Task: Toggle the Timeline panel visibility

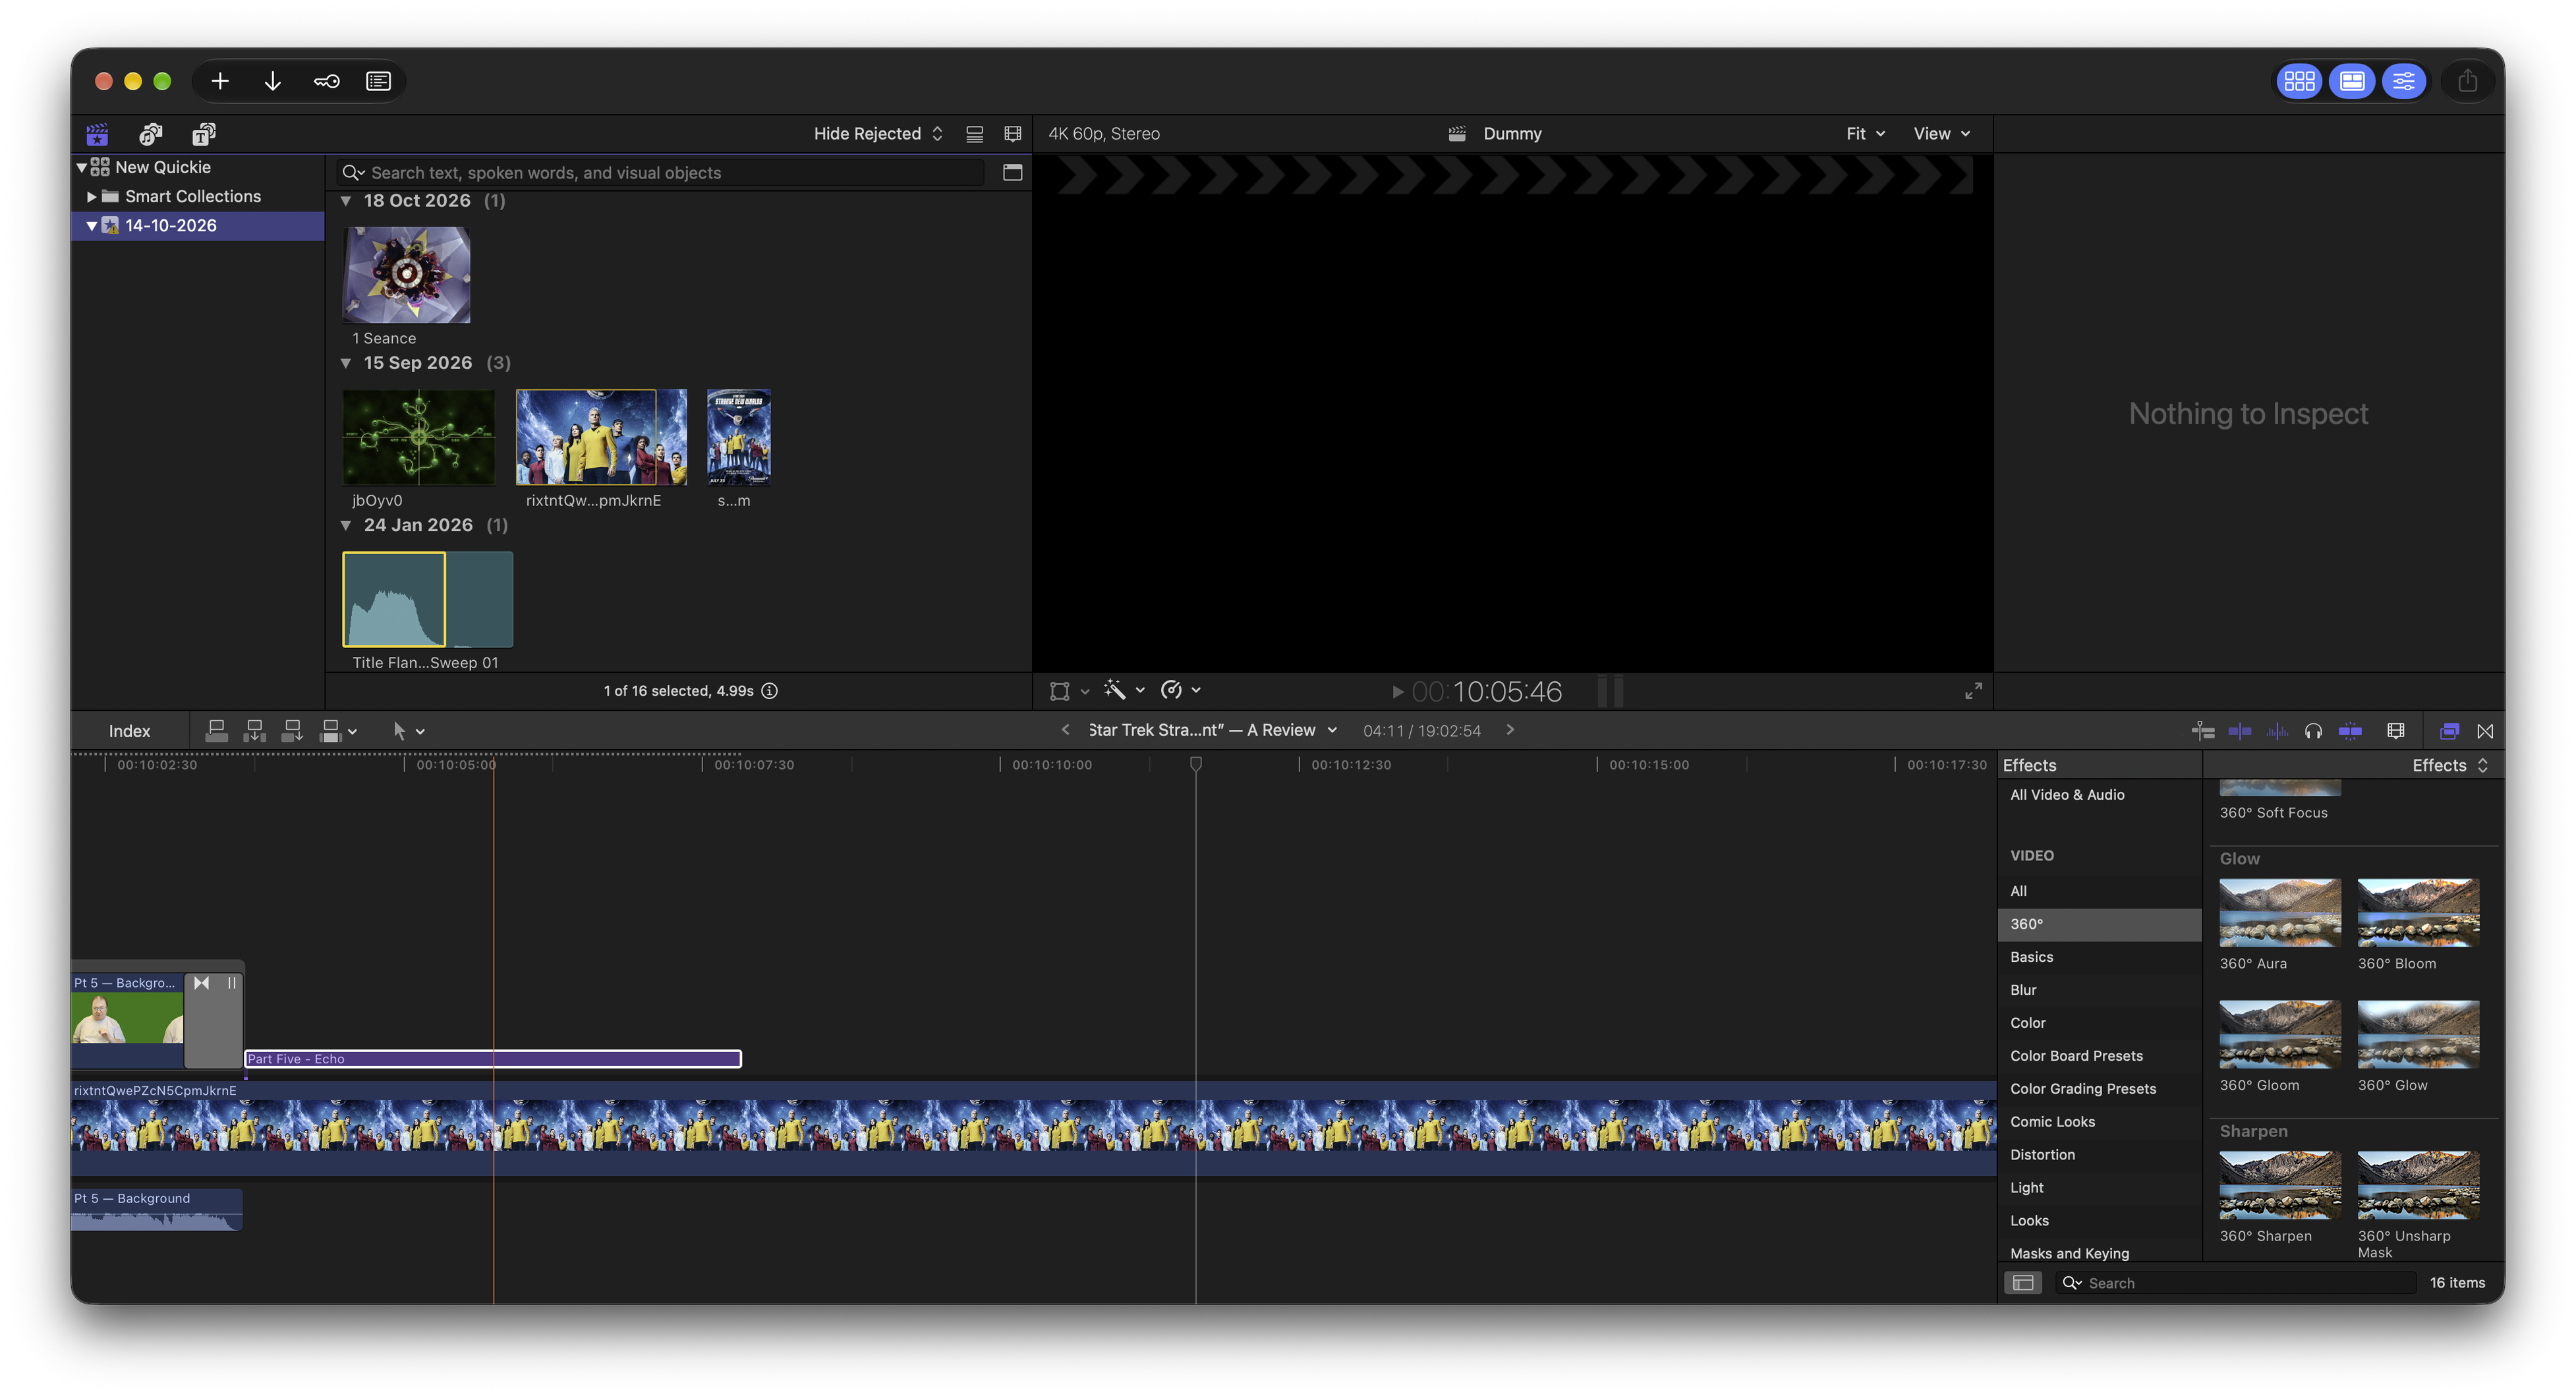Action: (2351, 81)
